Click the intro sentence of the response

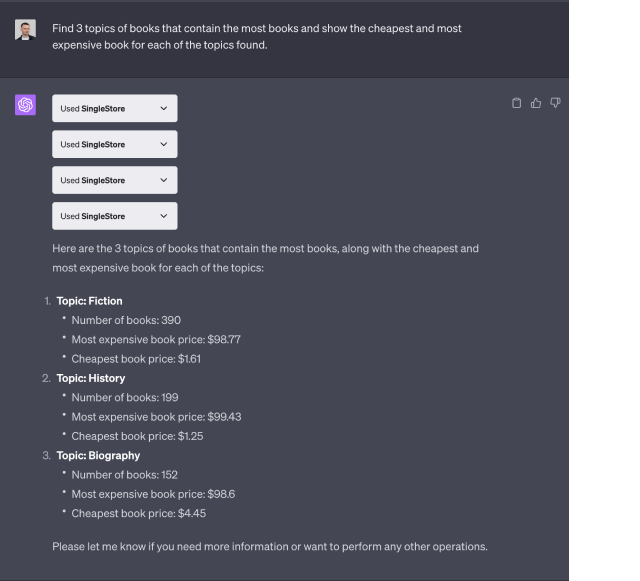(x=265, y=258)
